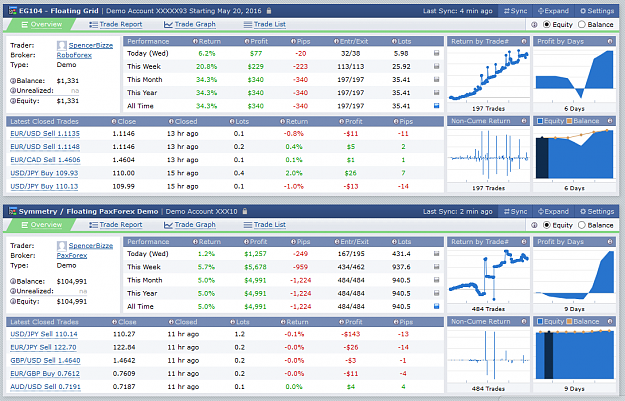
Task: Open the RoboForex broker link
Action: click(74, 55)
